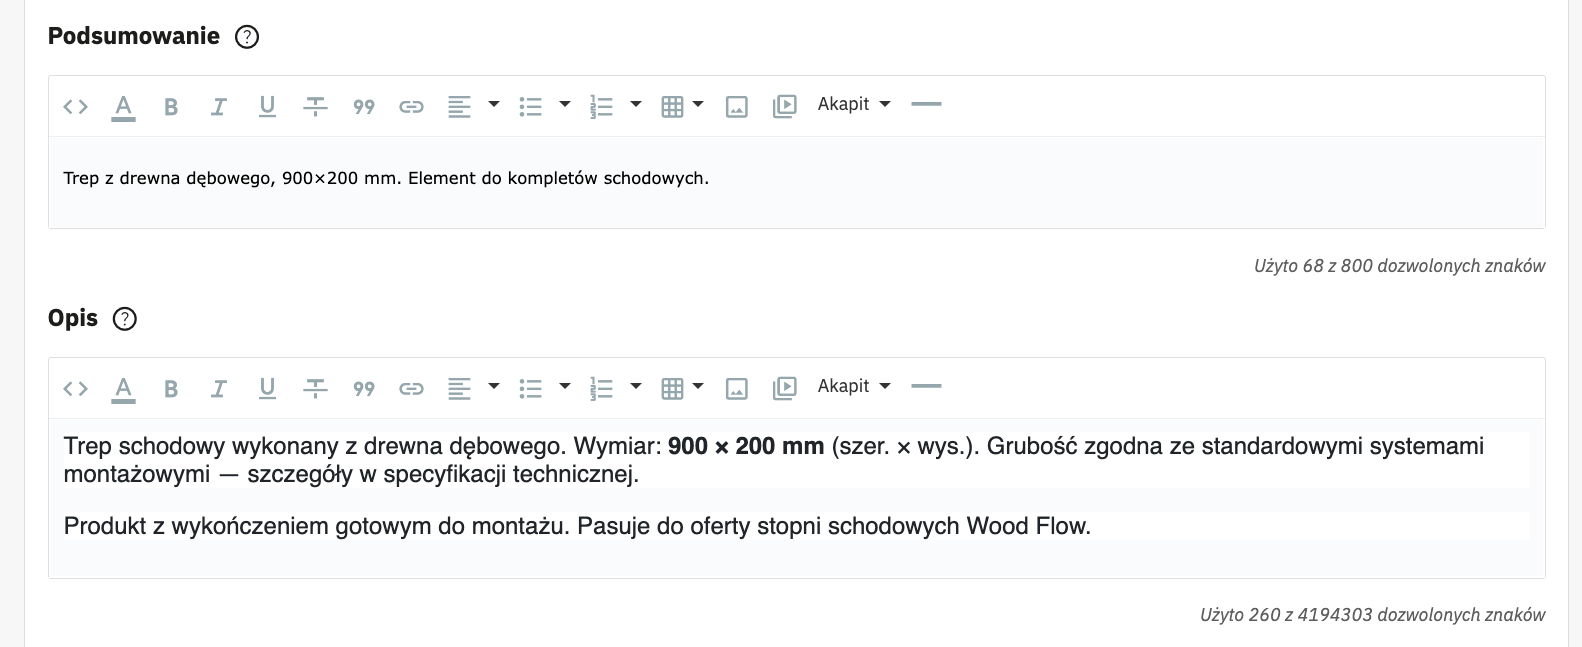The height and width of the screenshot is (647, 1582).
Task: Insert blockquote in Podsumowanie editor
Action: coord(364,106)
